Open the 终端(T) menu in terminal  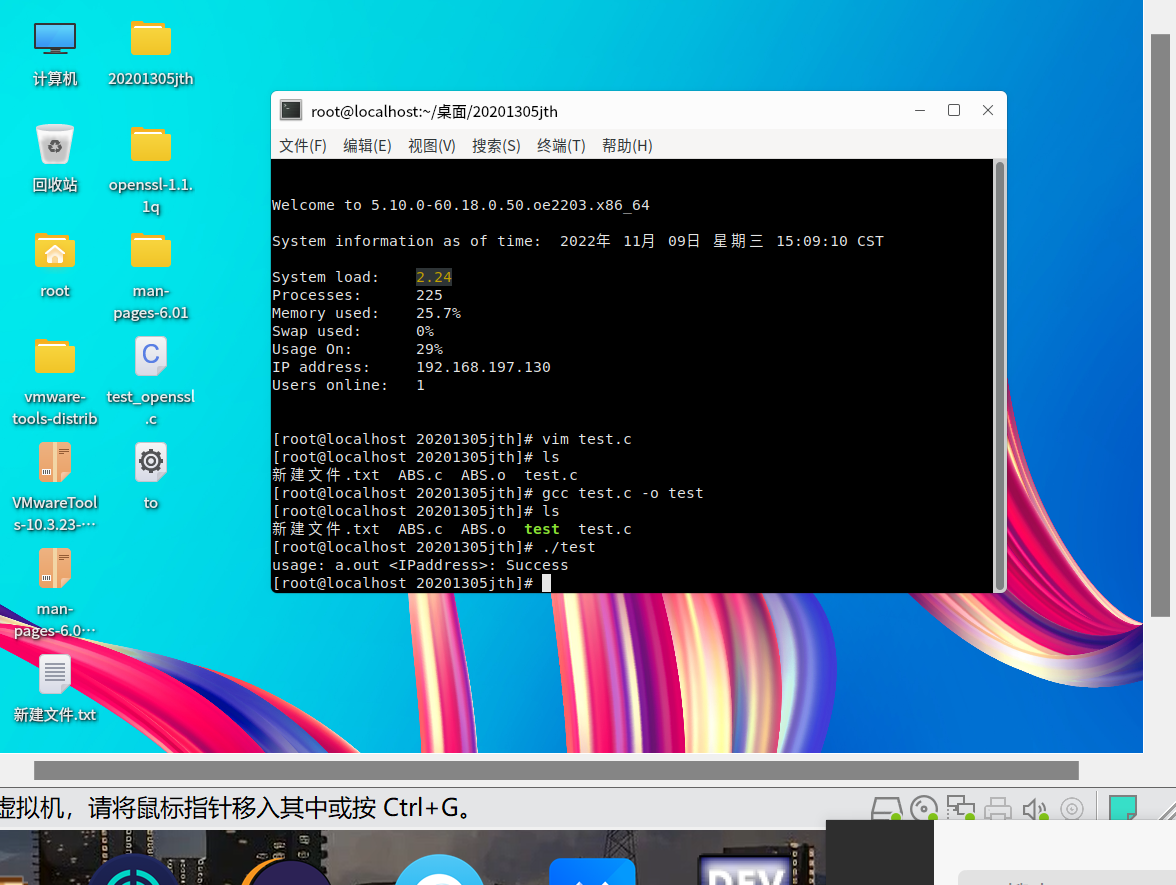(x=561, y=146)
